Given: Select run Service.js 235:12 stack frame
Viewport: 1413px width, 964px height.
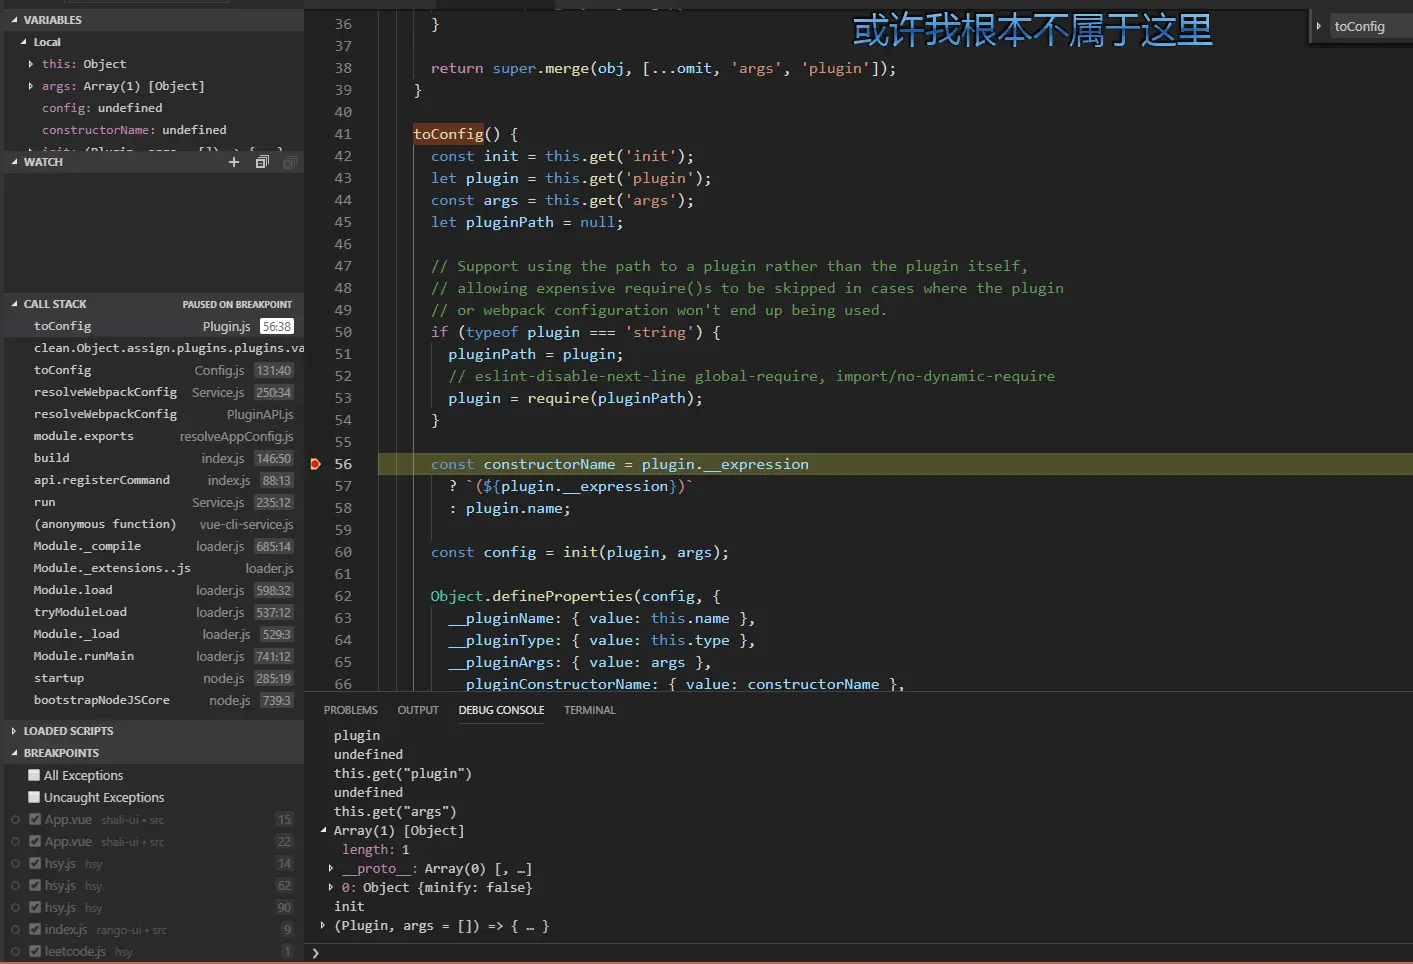Looking at the screenshot, I should pos(154,502).
